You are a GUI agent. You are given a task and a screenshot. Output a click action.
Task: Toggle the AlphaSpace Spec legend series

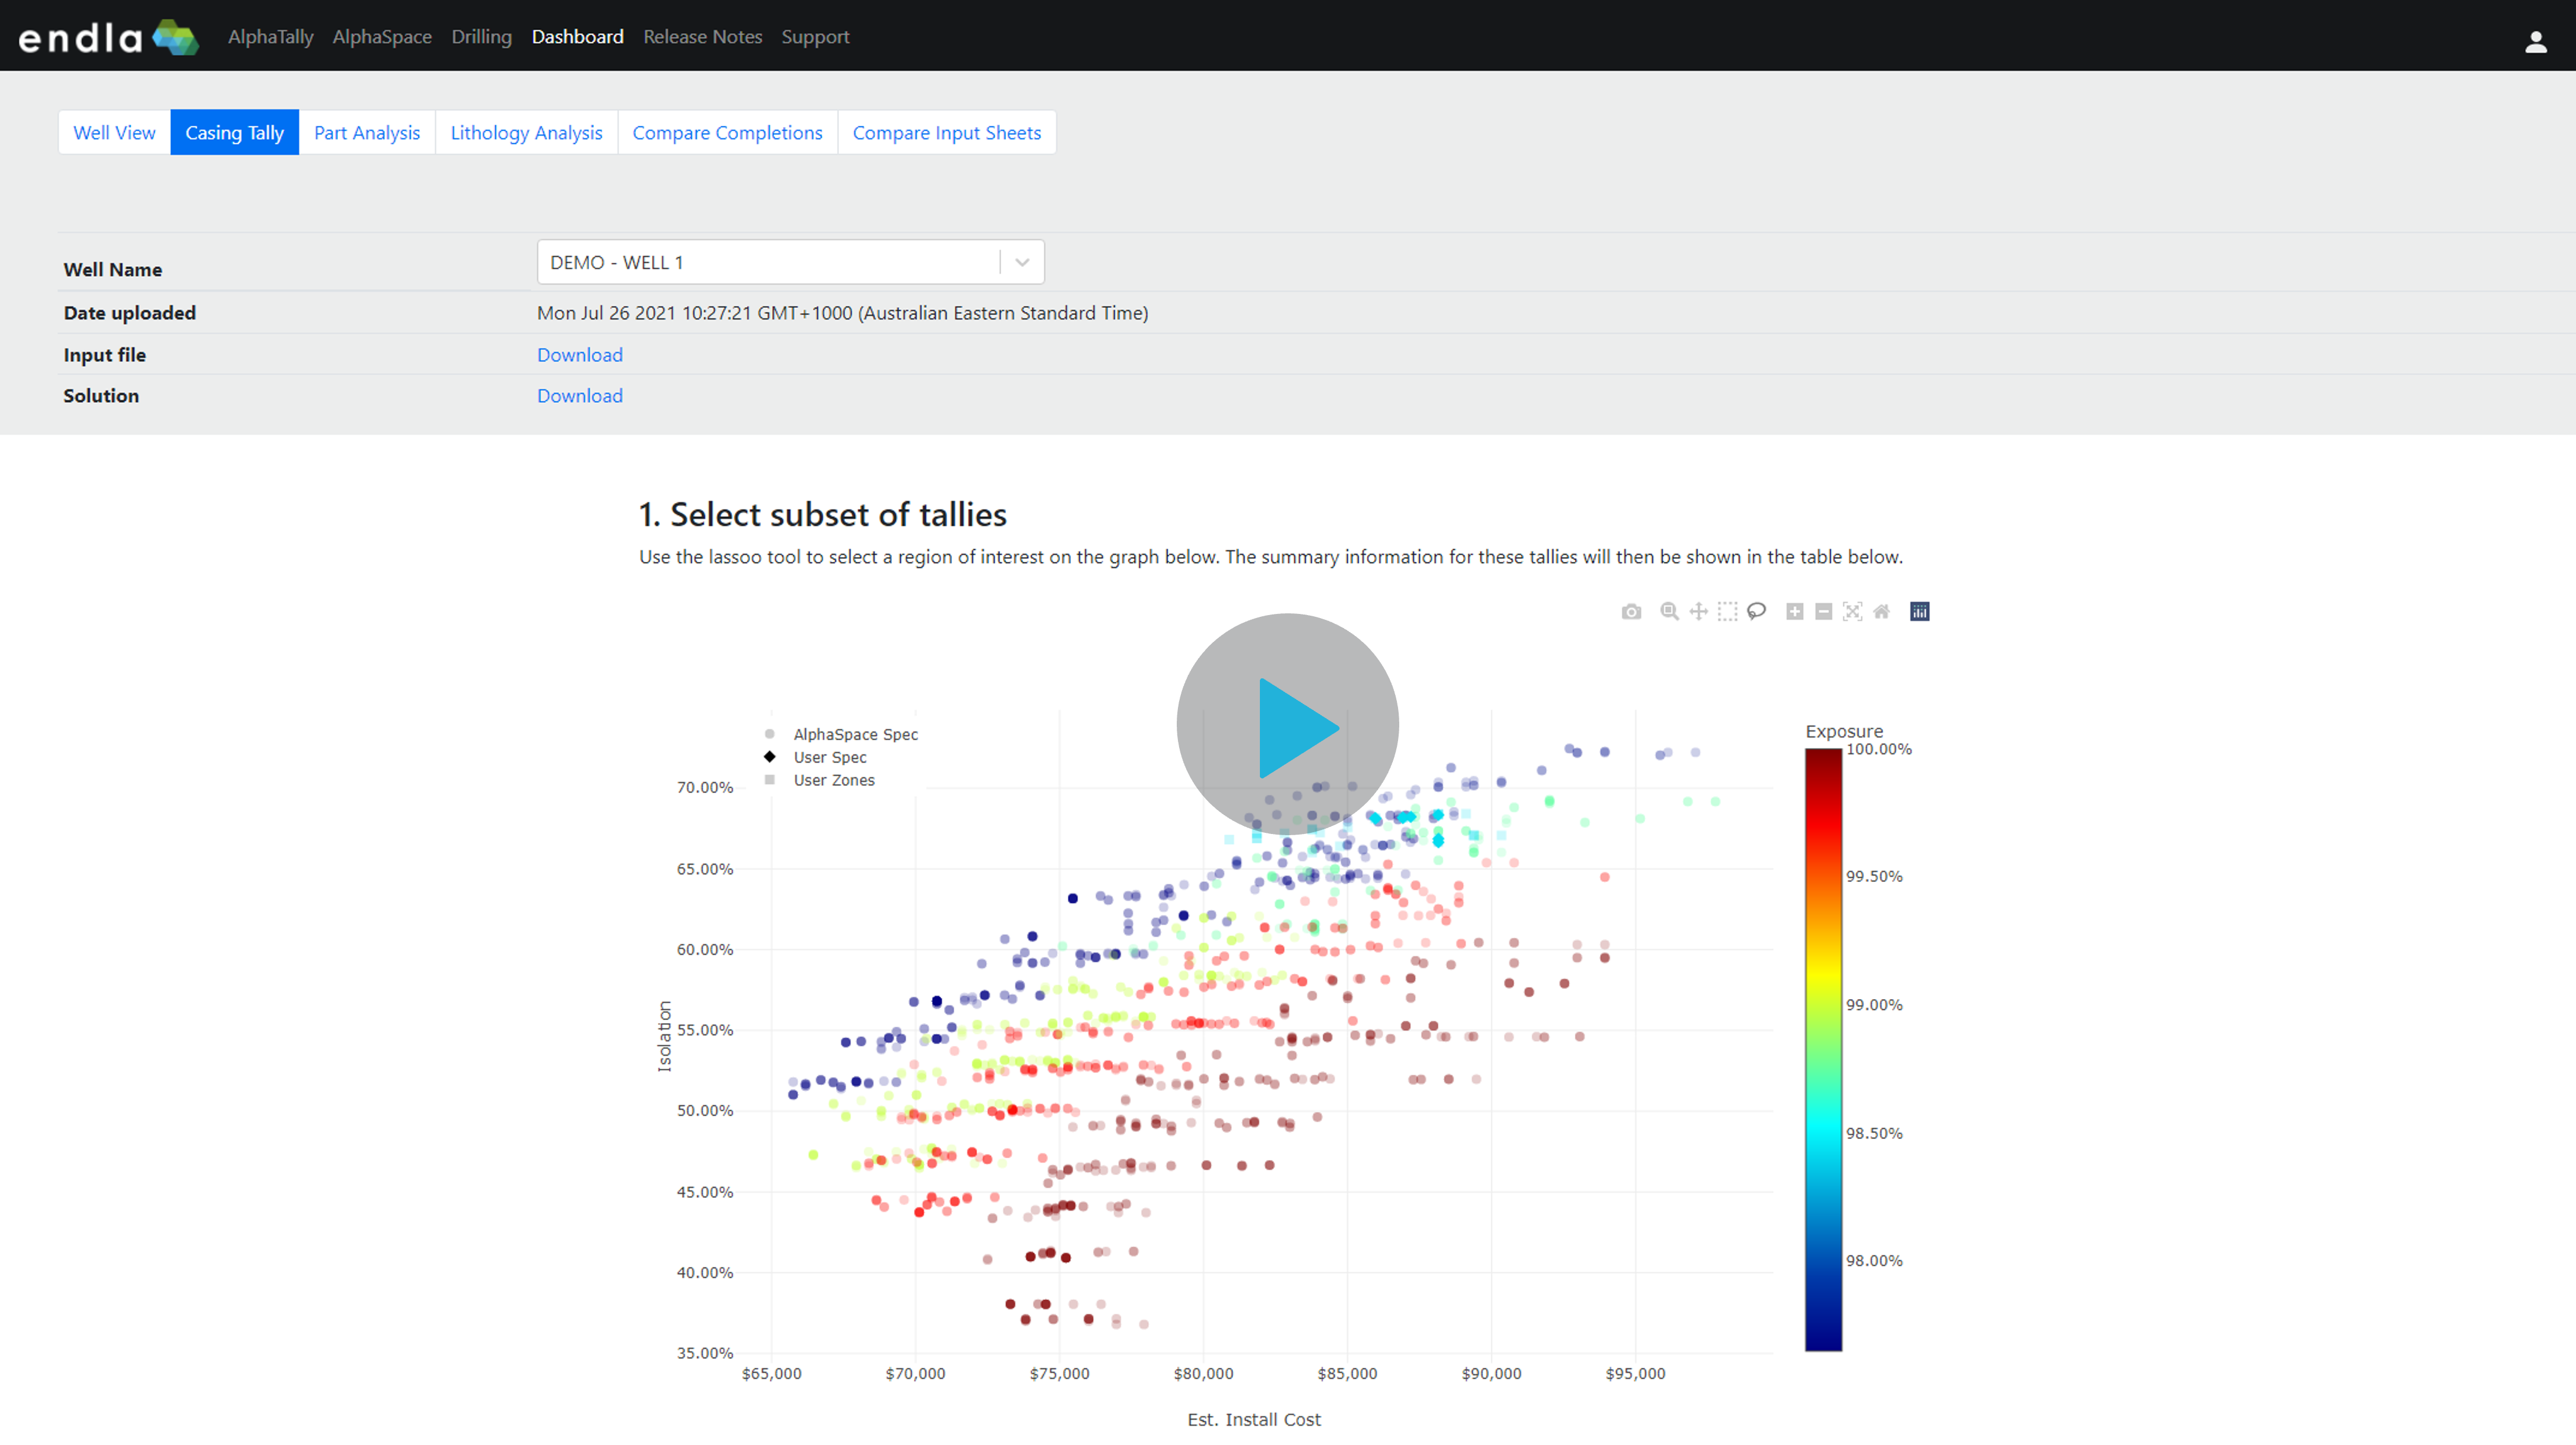[x=842, y=734]
